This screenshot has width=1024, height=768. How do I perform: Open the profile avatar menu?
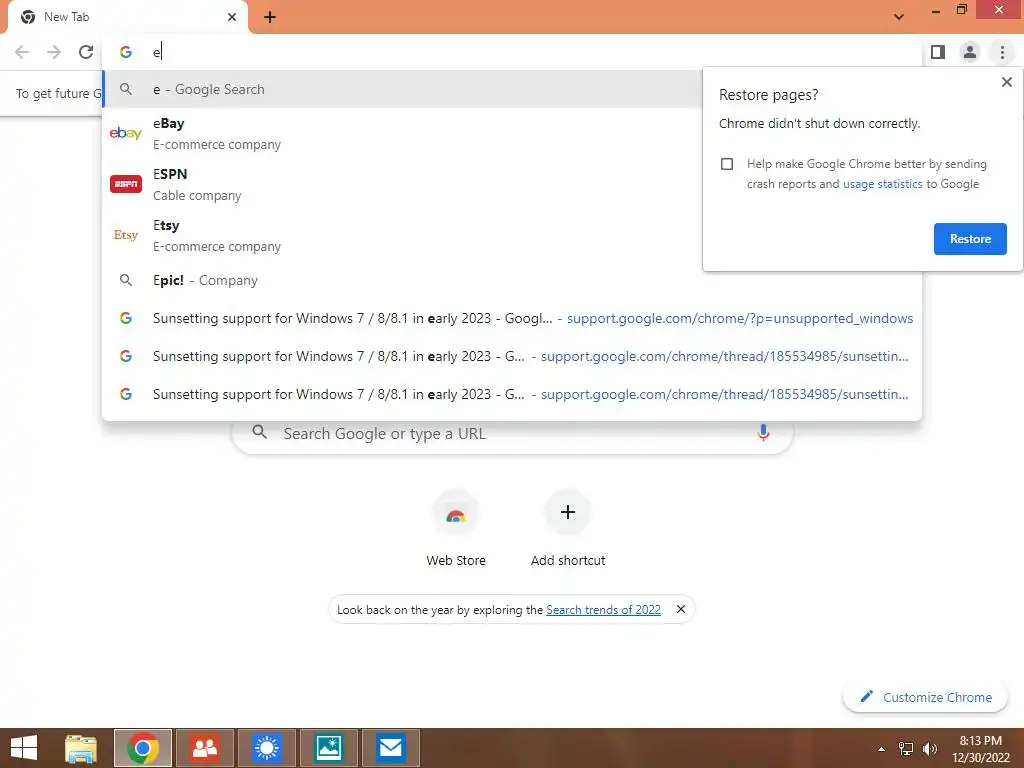[970, 52]
